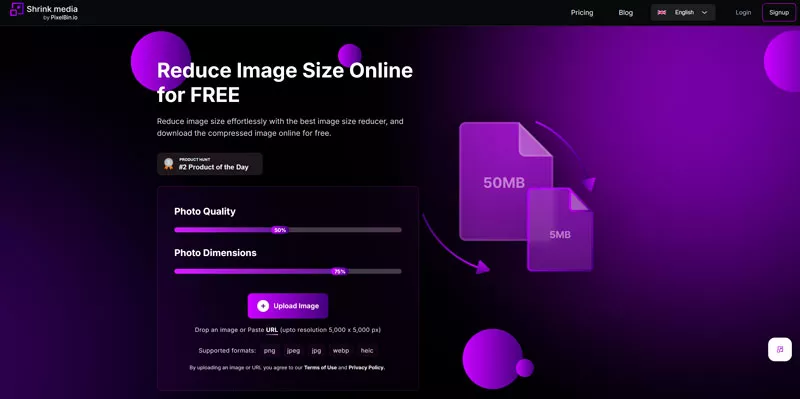
Task: Click the Photo Dimensions label
Action: click(x=215, y=253)
